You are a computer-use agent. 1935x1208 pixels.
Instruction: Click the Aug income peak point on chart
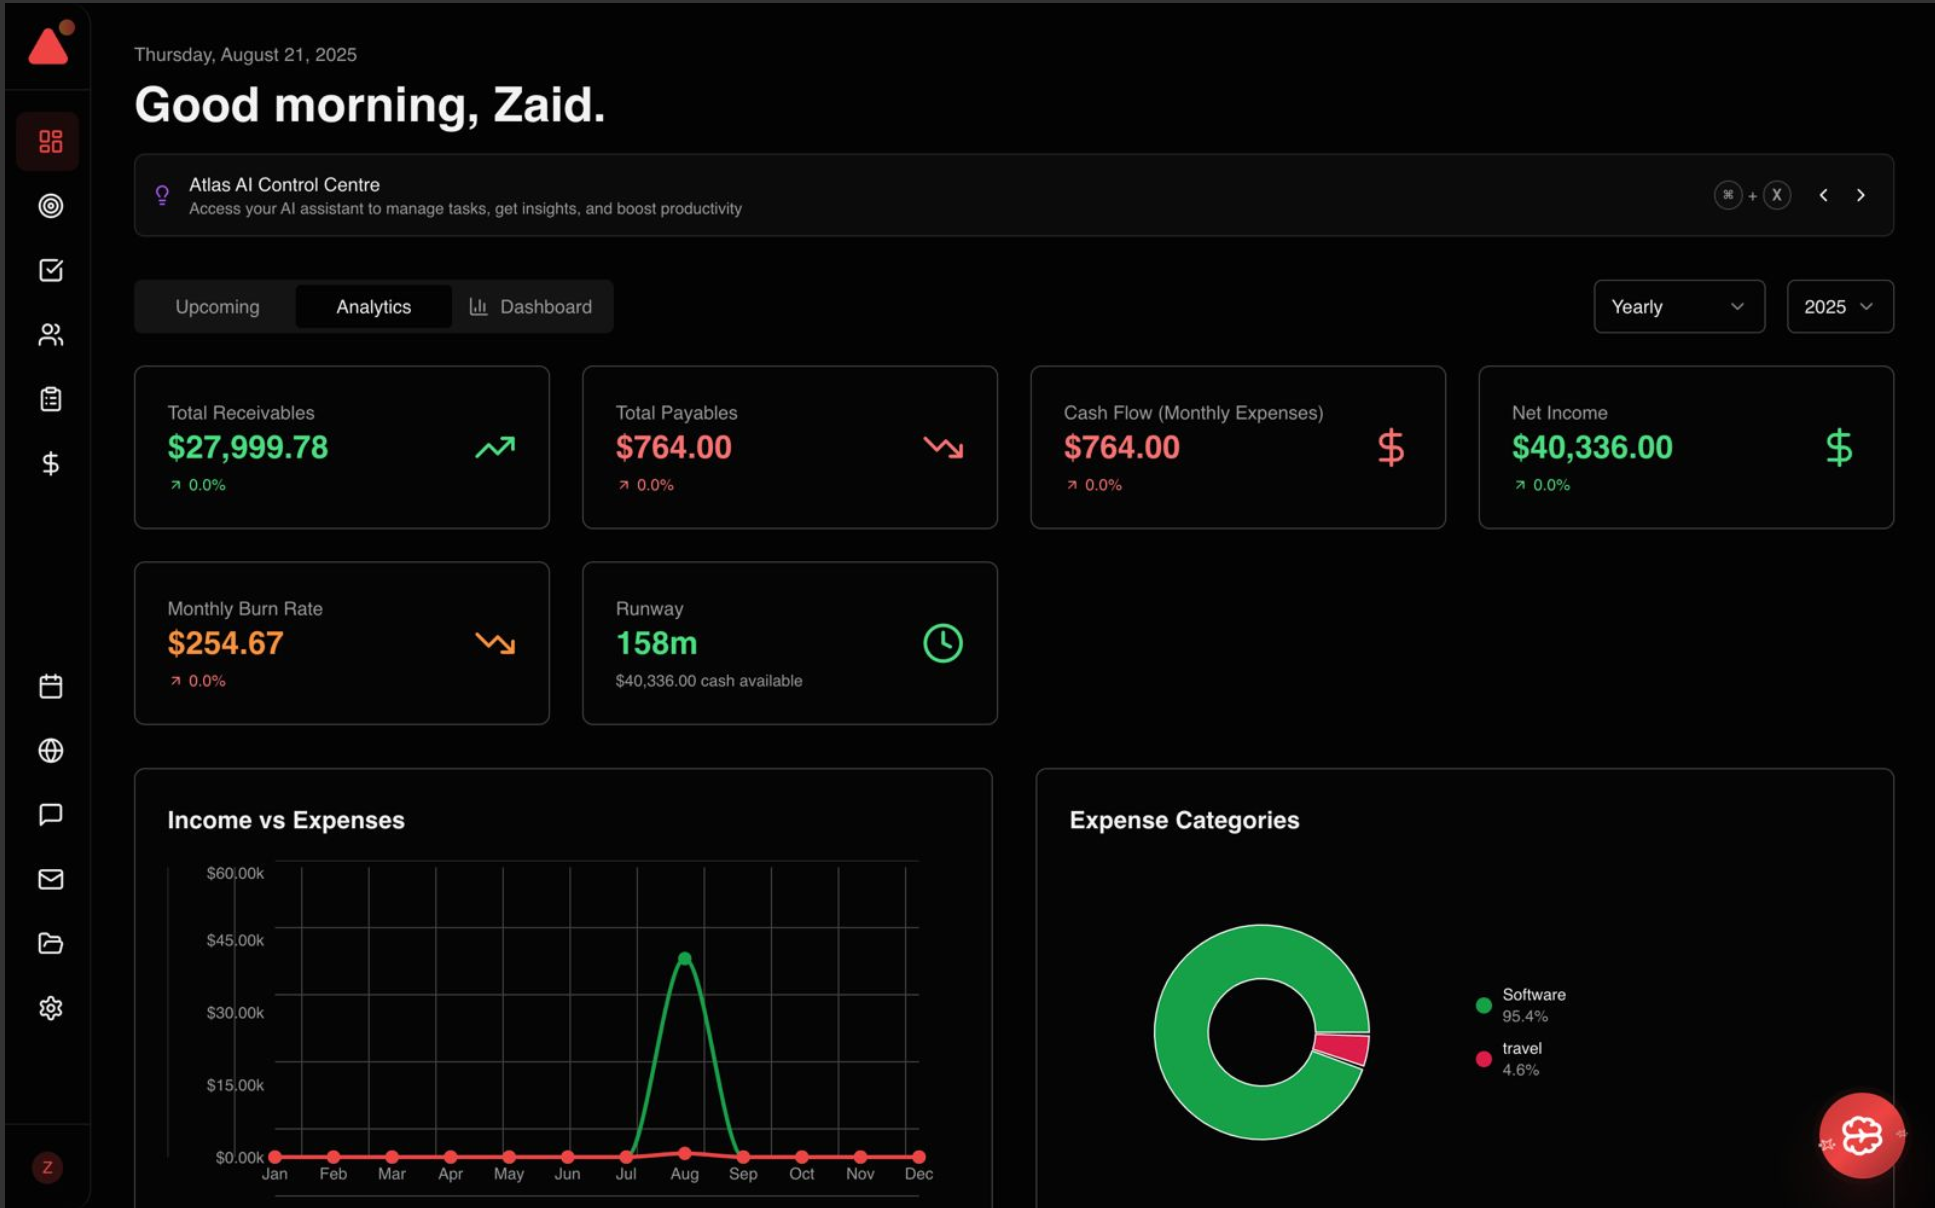coord(684,958)
